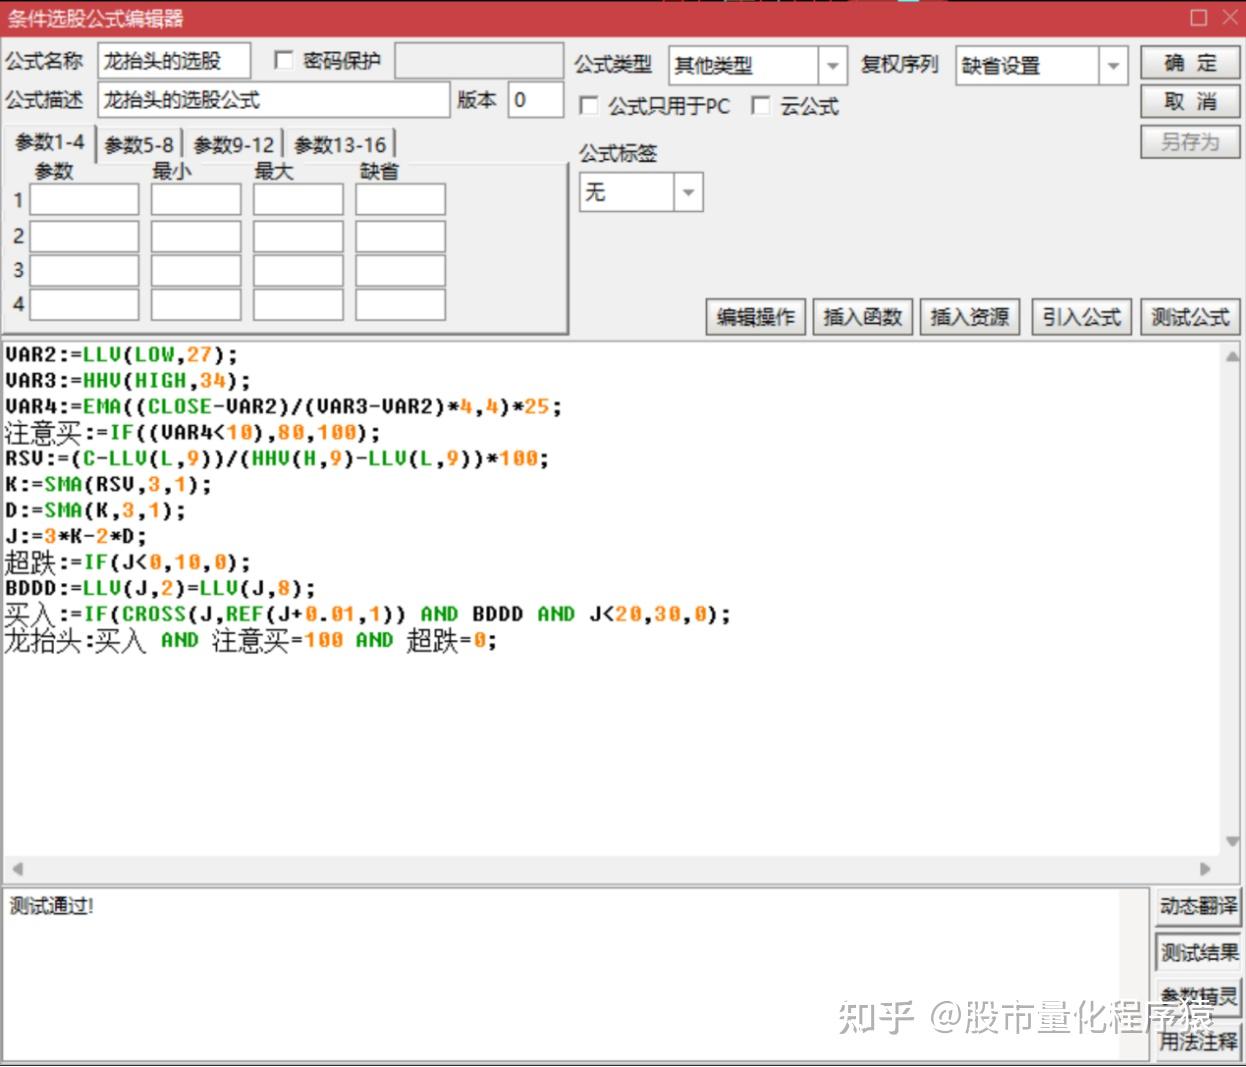Switch to the 参数13-16 tab
The width and height of the screenshot is (1246, 1067).
click(340, 146)
